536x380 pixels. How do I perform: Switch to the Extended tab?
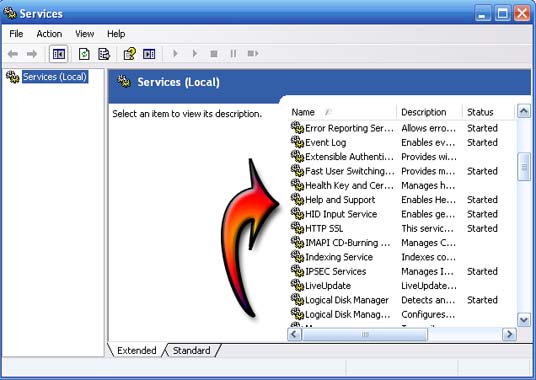click(136, 350)
